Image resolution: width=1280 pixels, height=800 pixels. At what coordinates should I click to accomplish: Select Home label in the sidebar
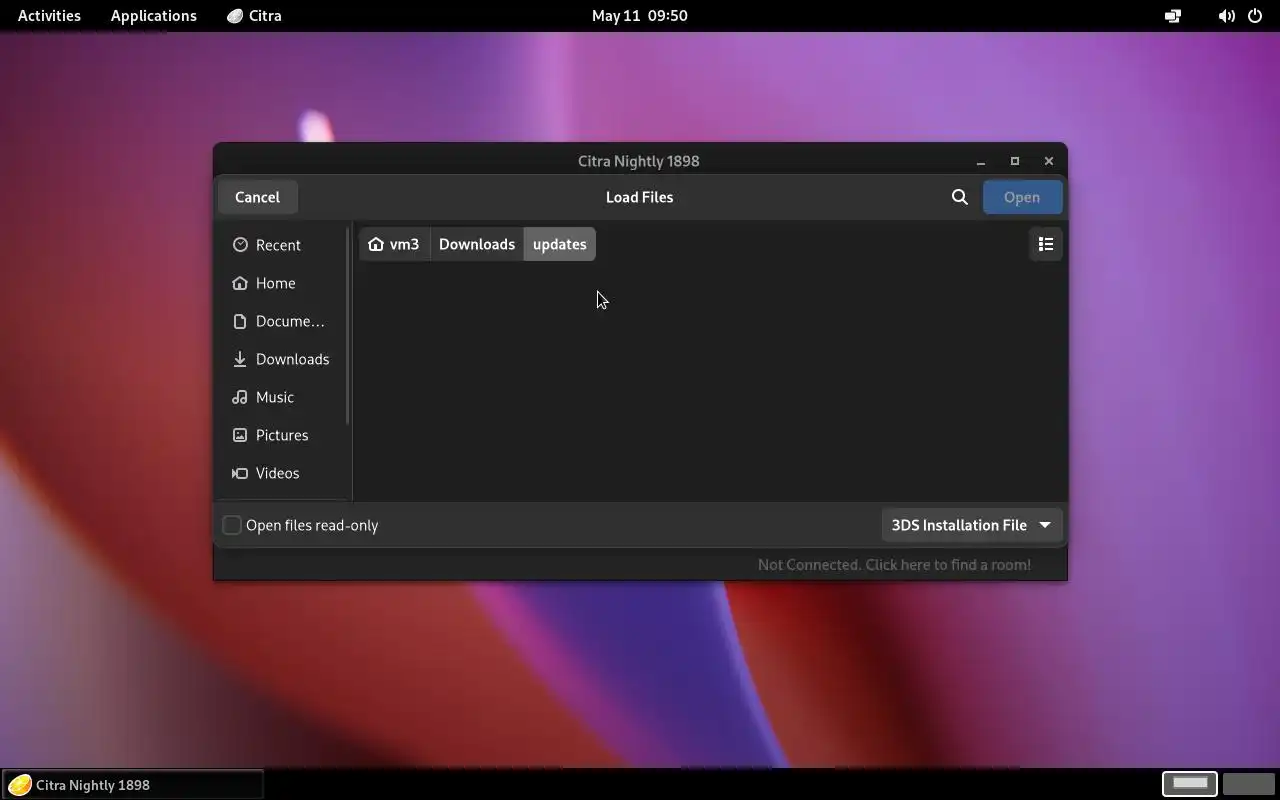(275, 283)
